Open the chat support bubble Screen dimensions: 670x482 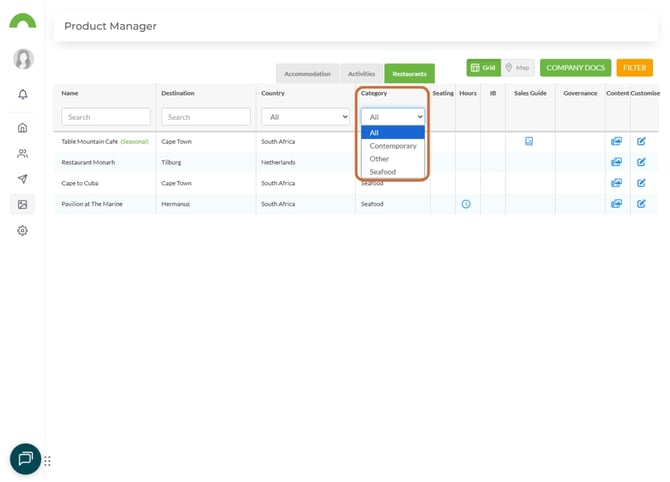point(25,458)
